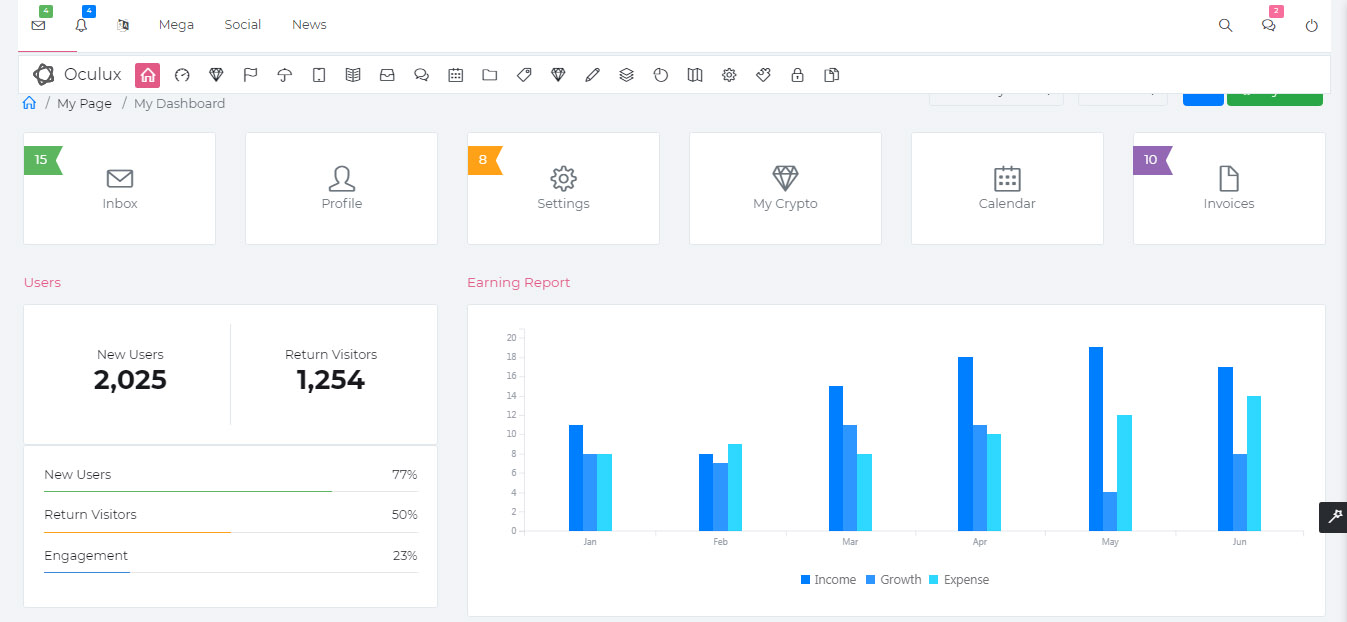Click the purple 10 ribbon on Invoices card

(1151, 160)
